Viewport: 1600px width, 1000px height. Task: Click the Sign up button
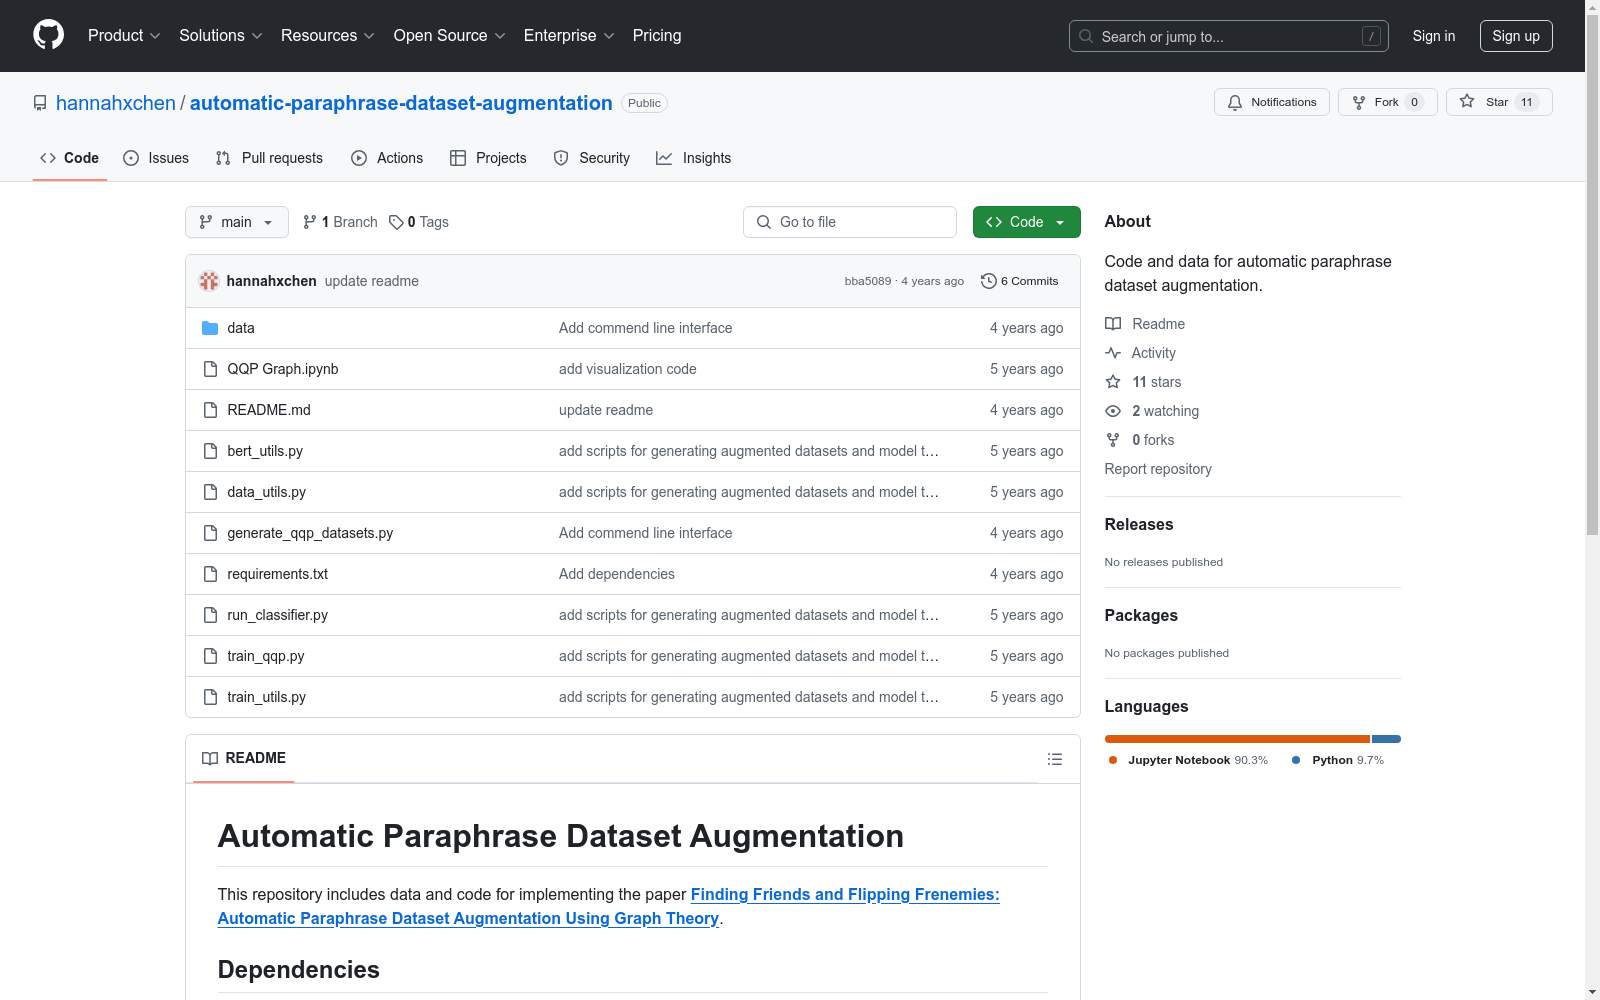coord(1516,36)
